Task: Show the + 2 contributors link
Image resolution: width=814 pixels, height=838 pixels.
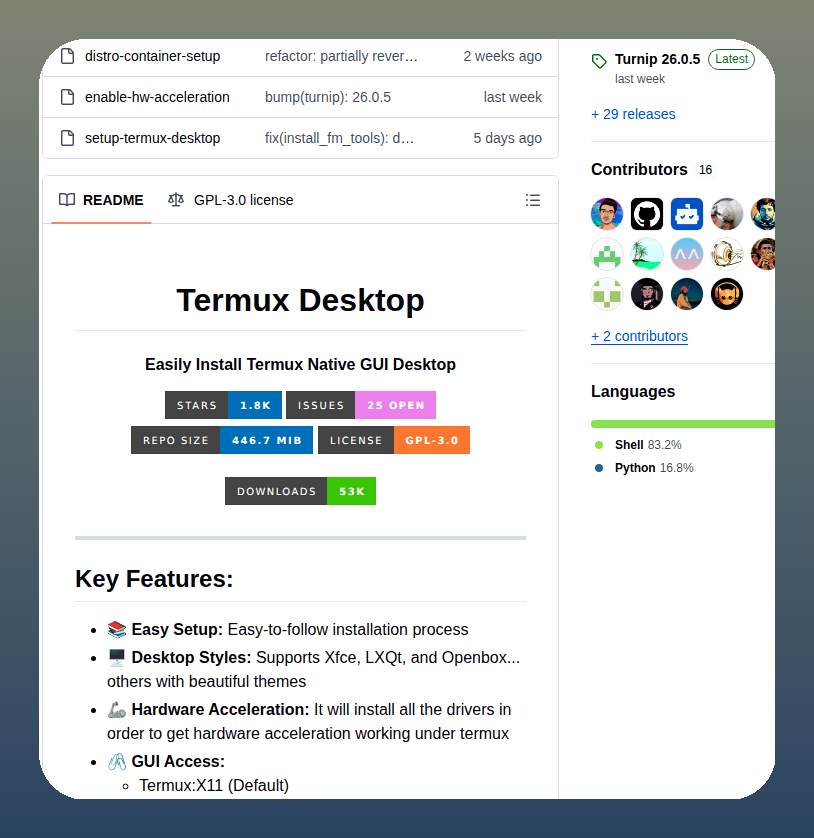Action: point(639,336)
